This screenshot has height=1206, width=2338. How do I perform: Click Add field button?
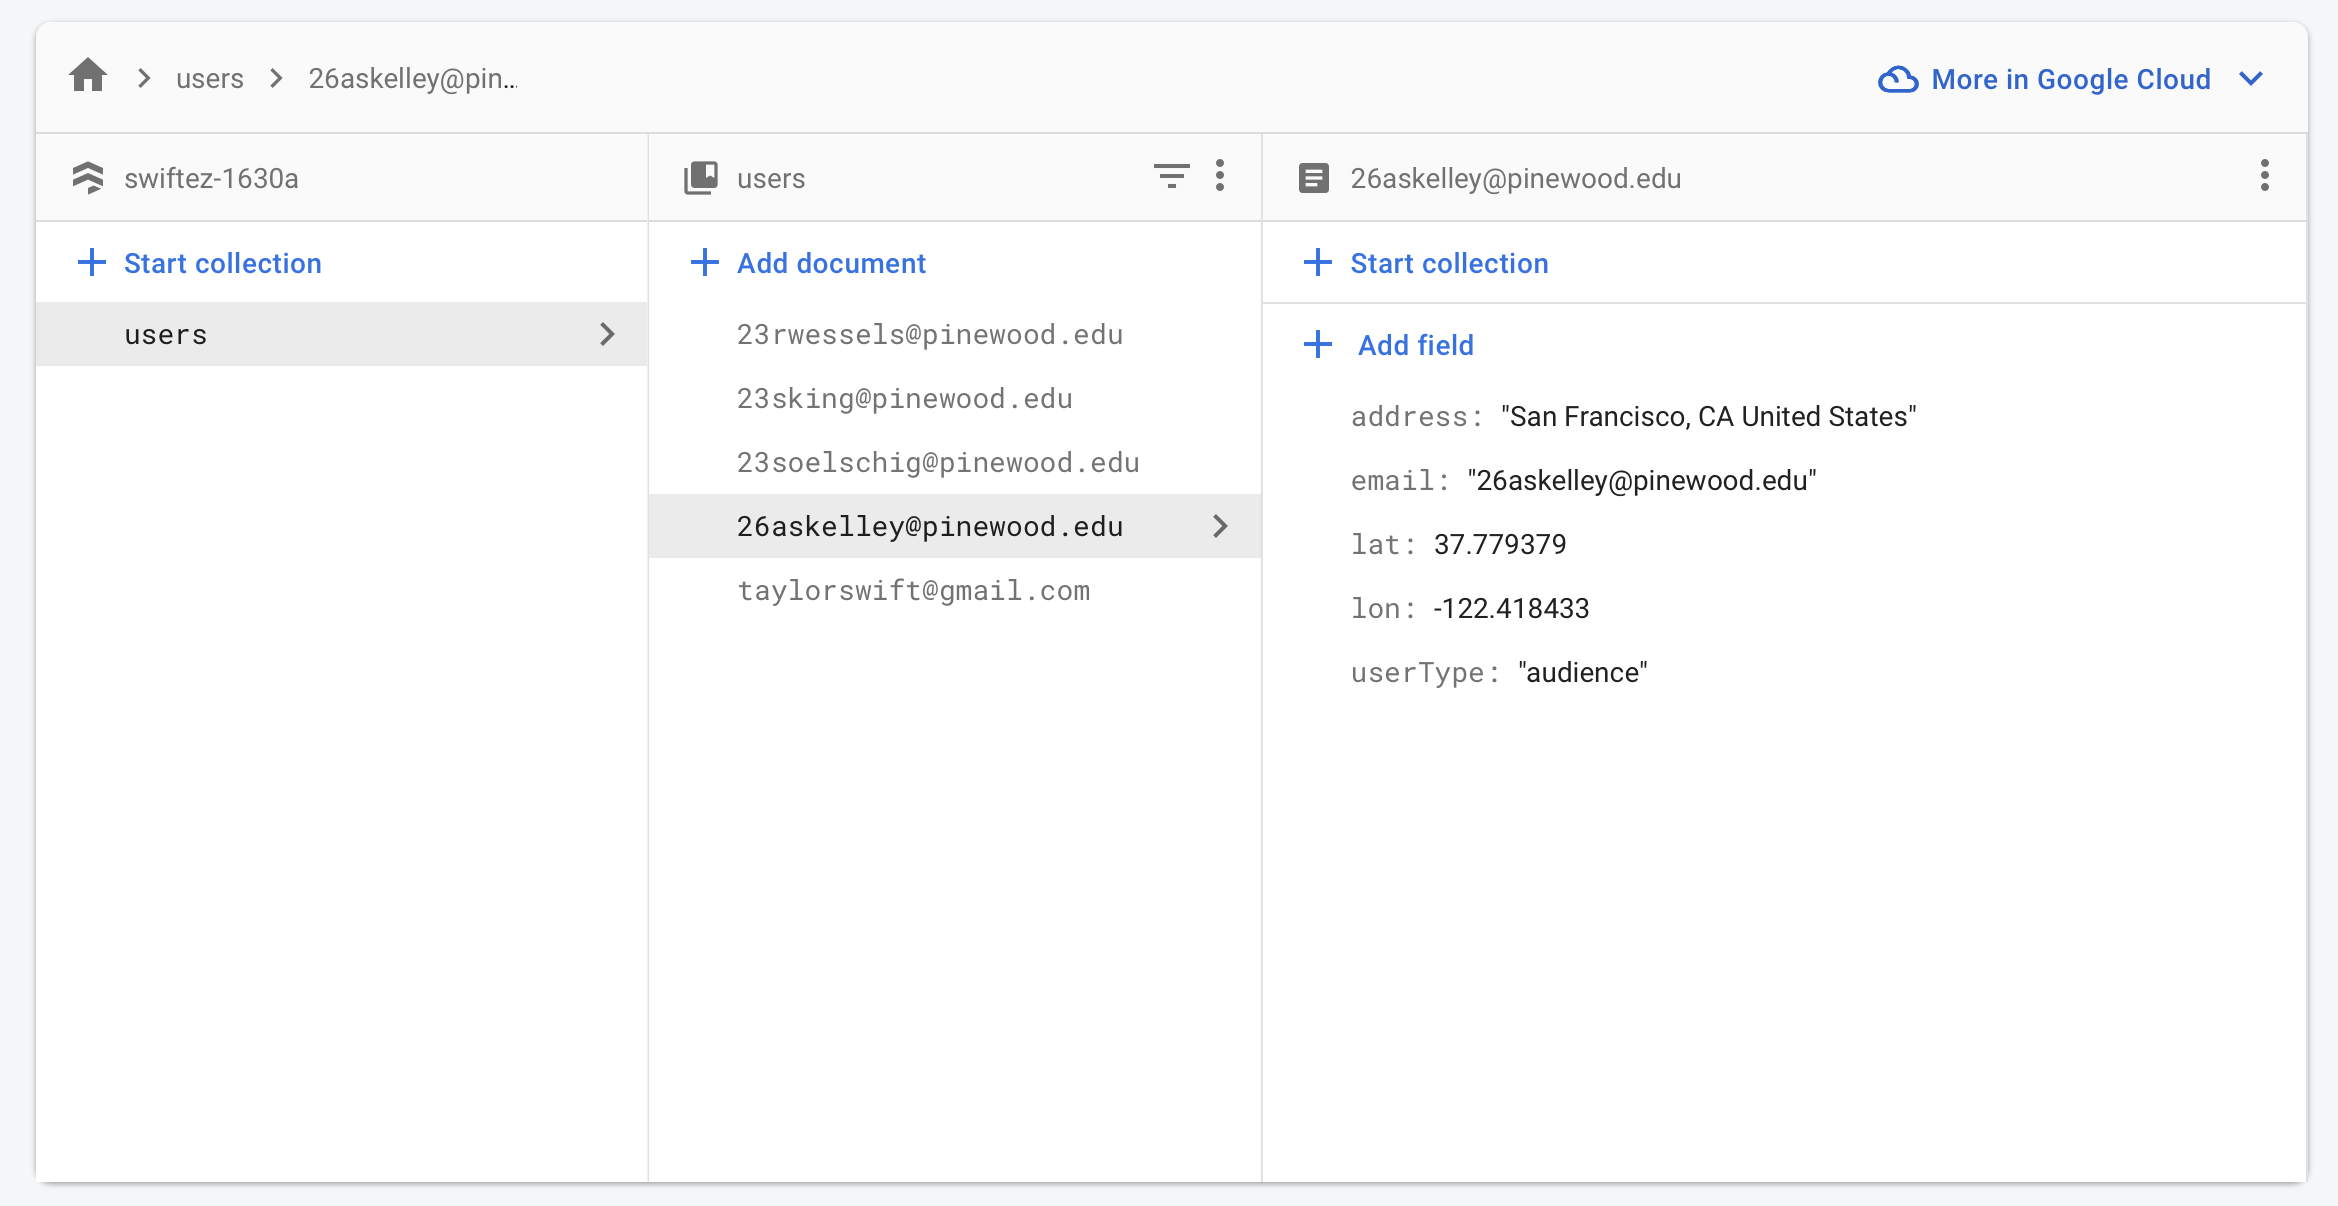click(x=1391, y=345)
